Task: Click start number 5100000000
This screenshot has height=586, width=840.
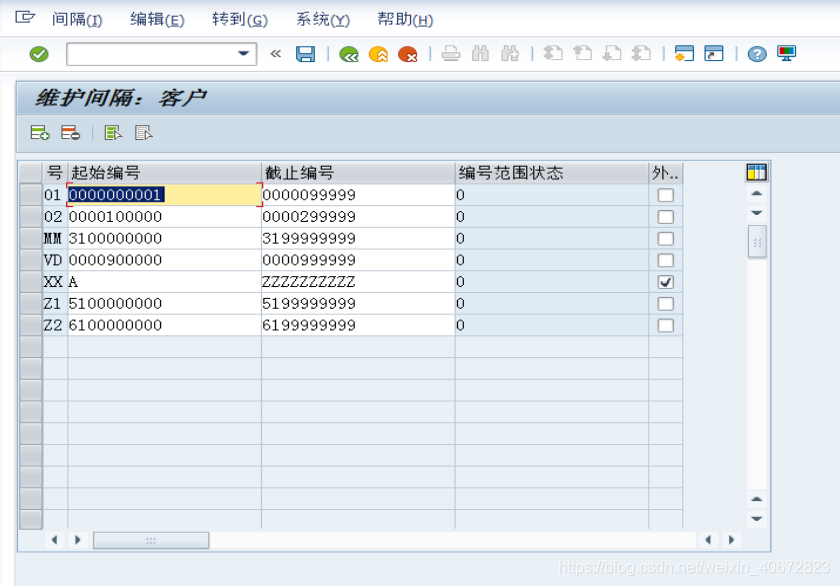Action: pyautogui.click(x=164, y=304)
